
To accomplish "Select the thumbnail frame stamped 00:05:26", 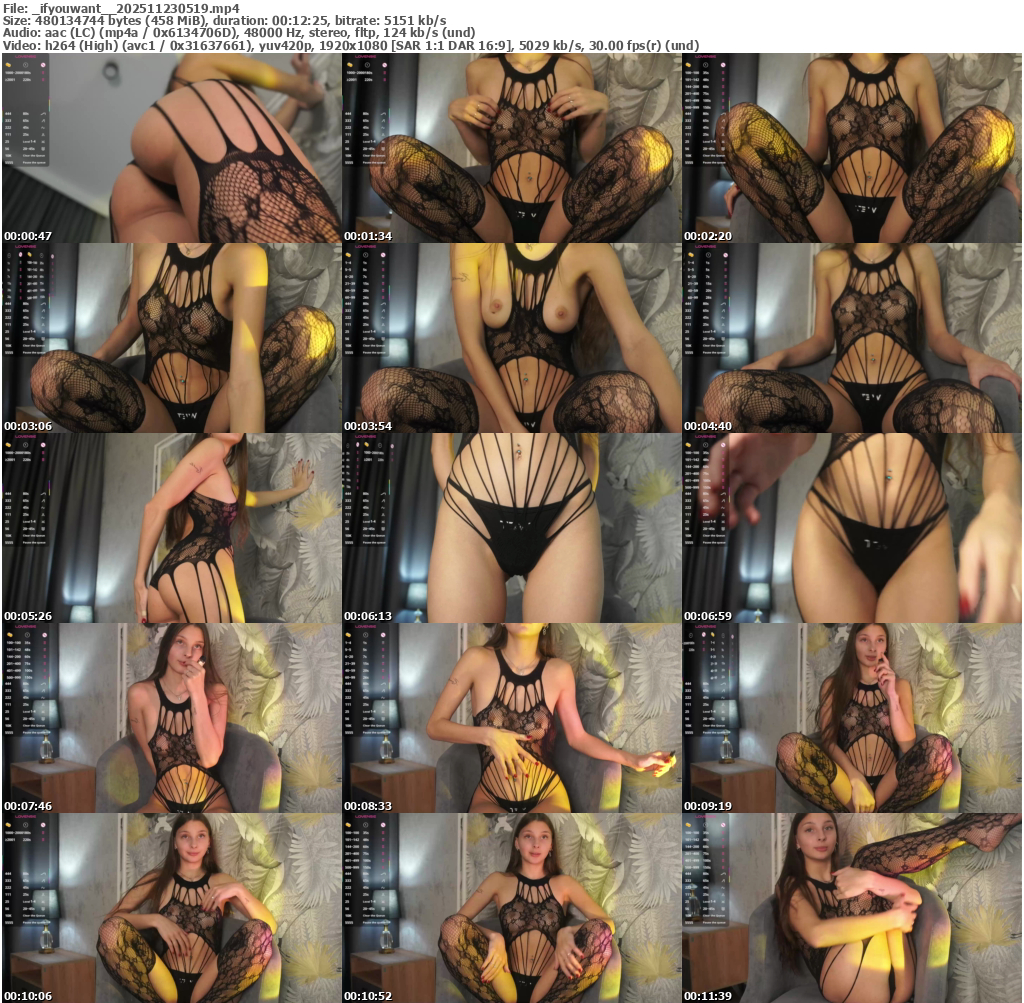I will click(172, 528).
